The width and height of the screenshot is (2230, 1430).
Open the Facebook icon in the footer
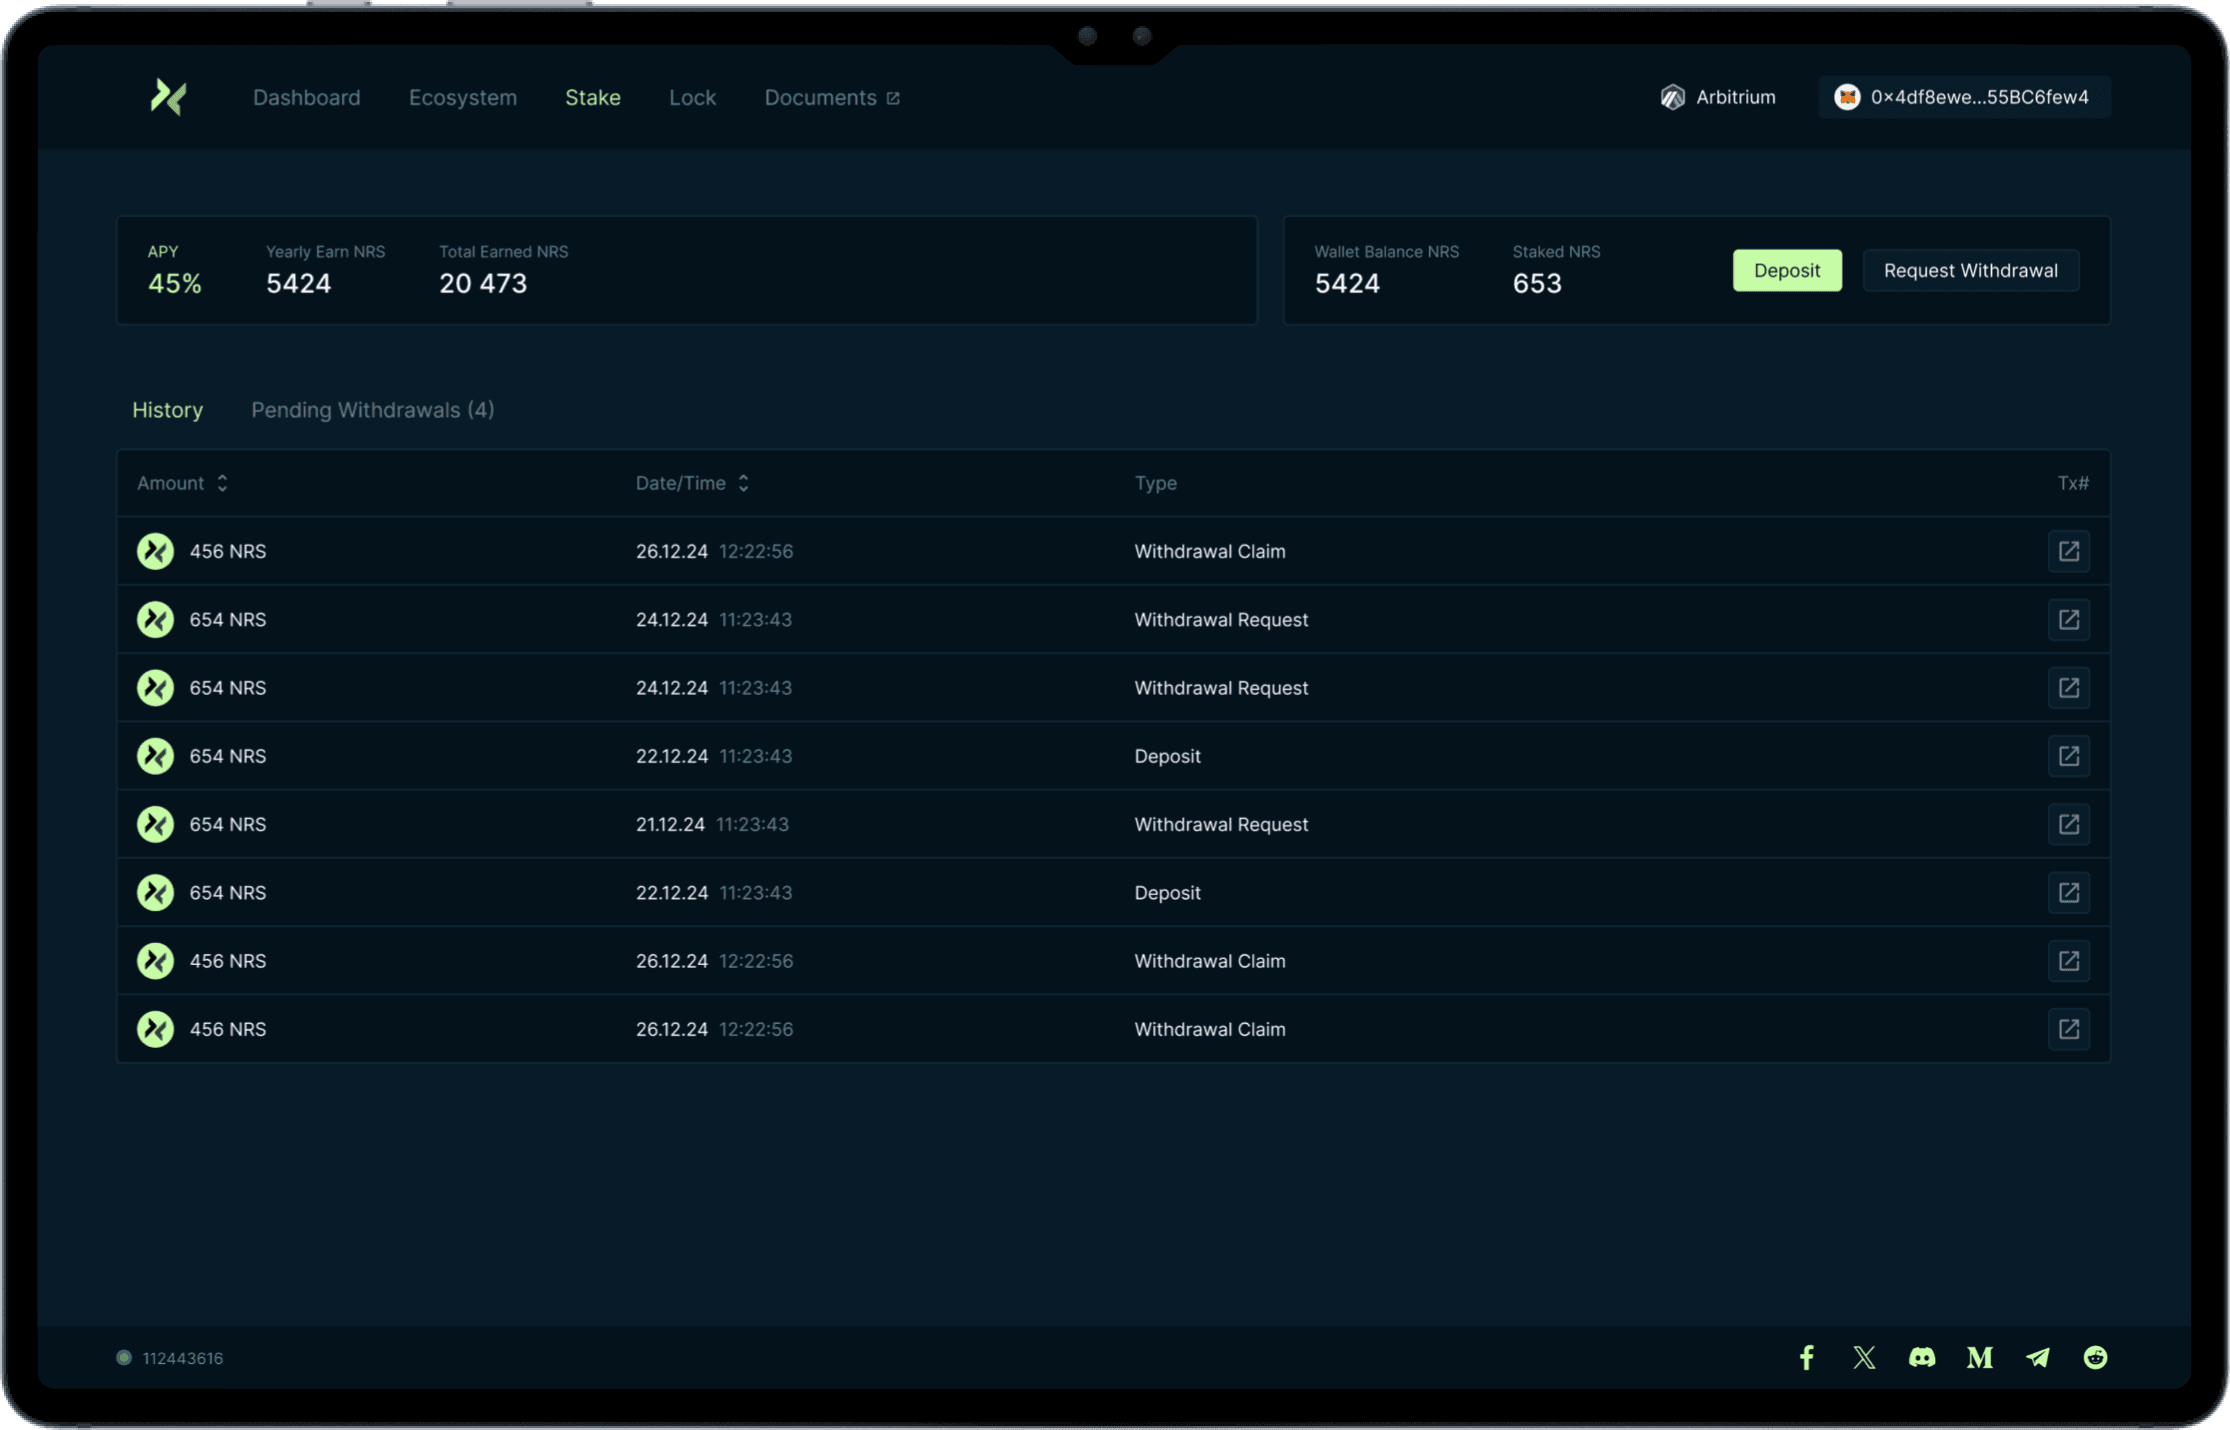(x=1806, y=1357)
